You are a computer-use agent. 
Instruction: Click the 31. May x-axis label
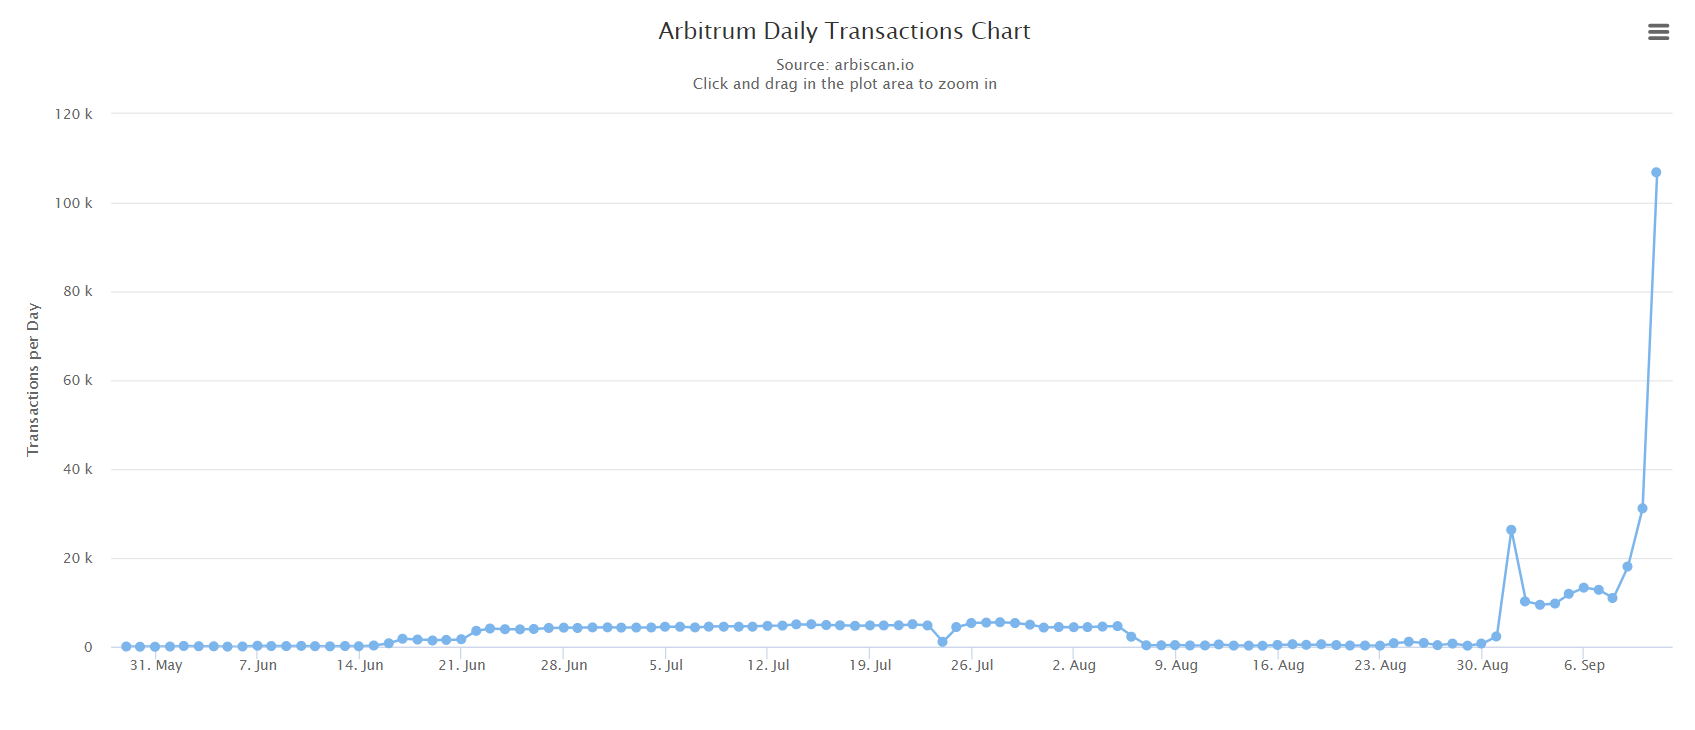pyautogui.click(x=156, y=665)
